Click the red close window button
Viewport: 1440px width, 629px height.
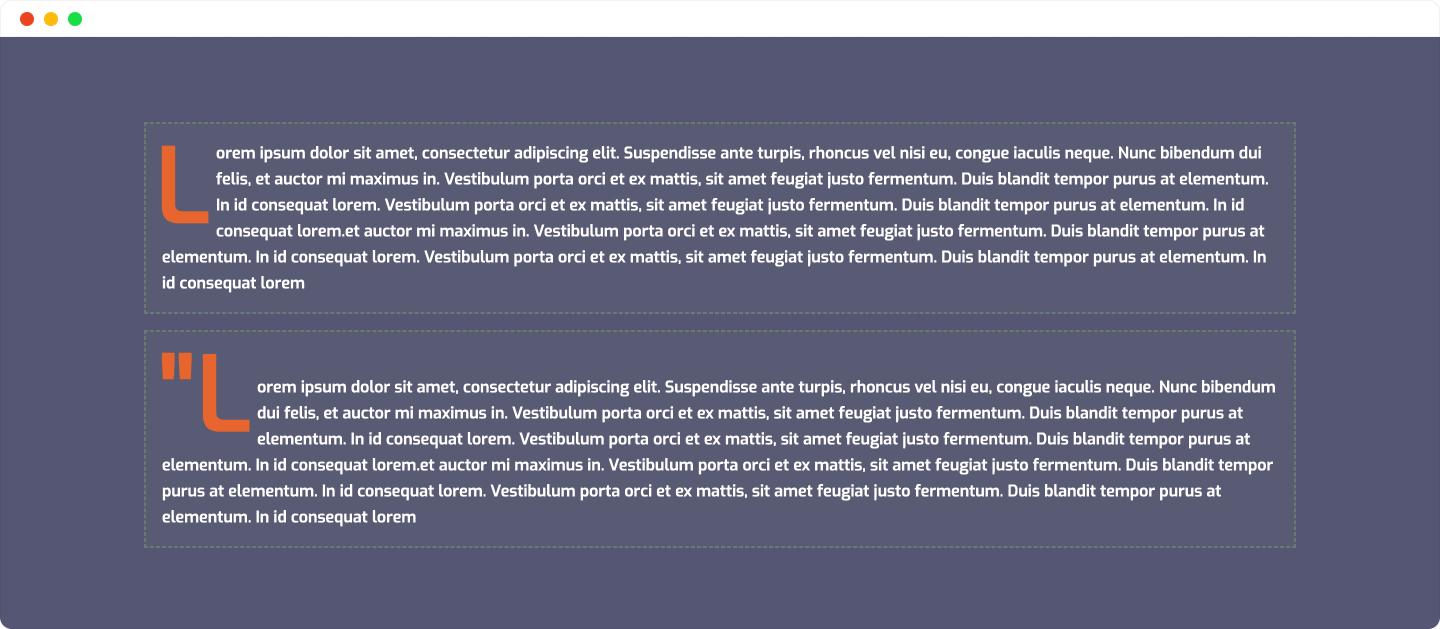pos(27,19)
